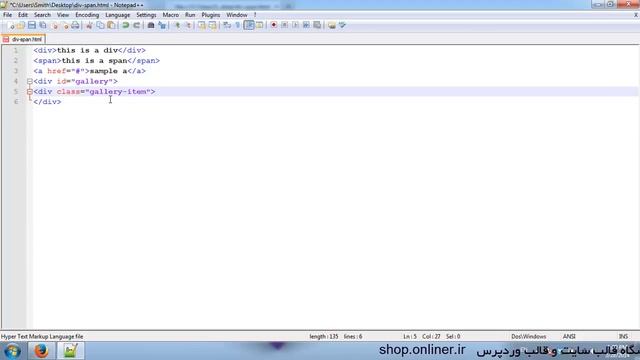Open the User Defined Language dialog icon

point(260,25)
